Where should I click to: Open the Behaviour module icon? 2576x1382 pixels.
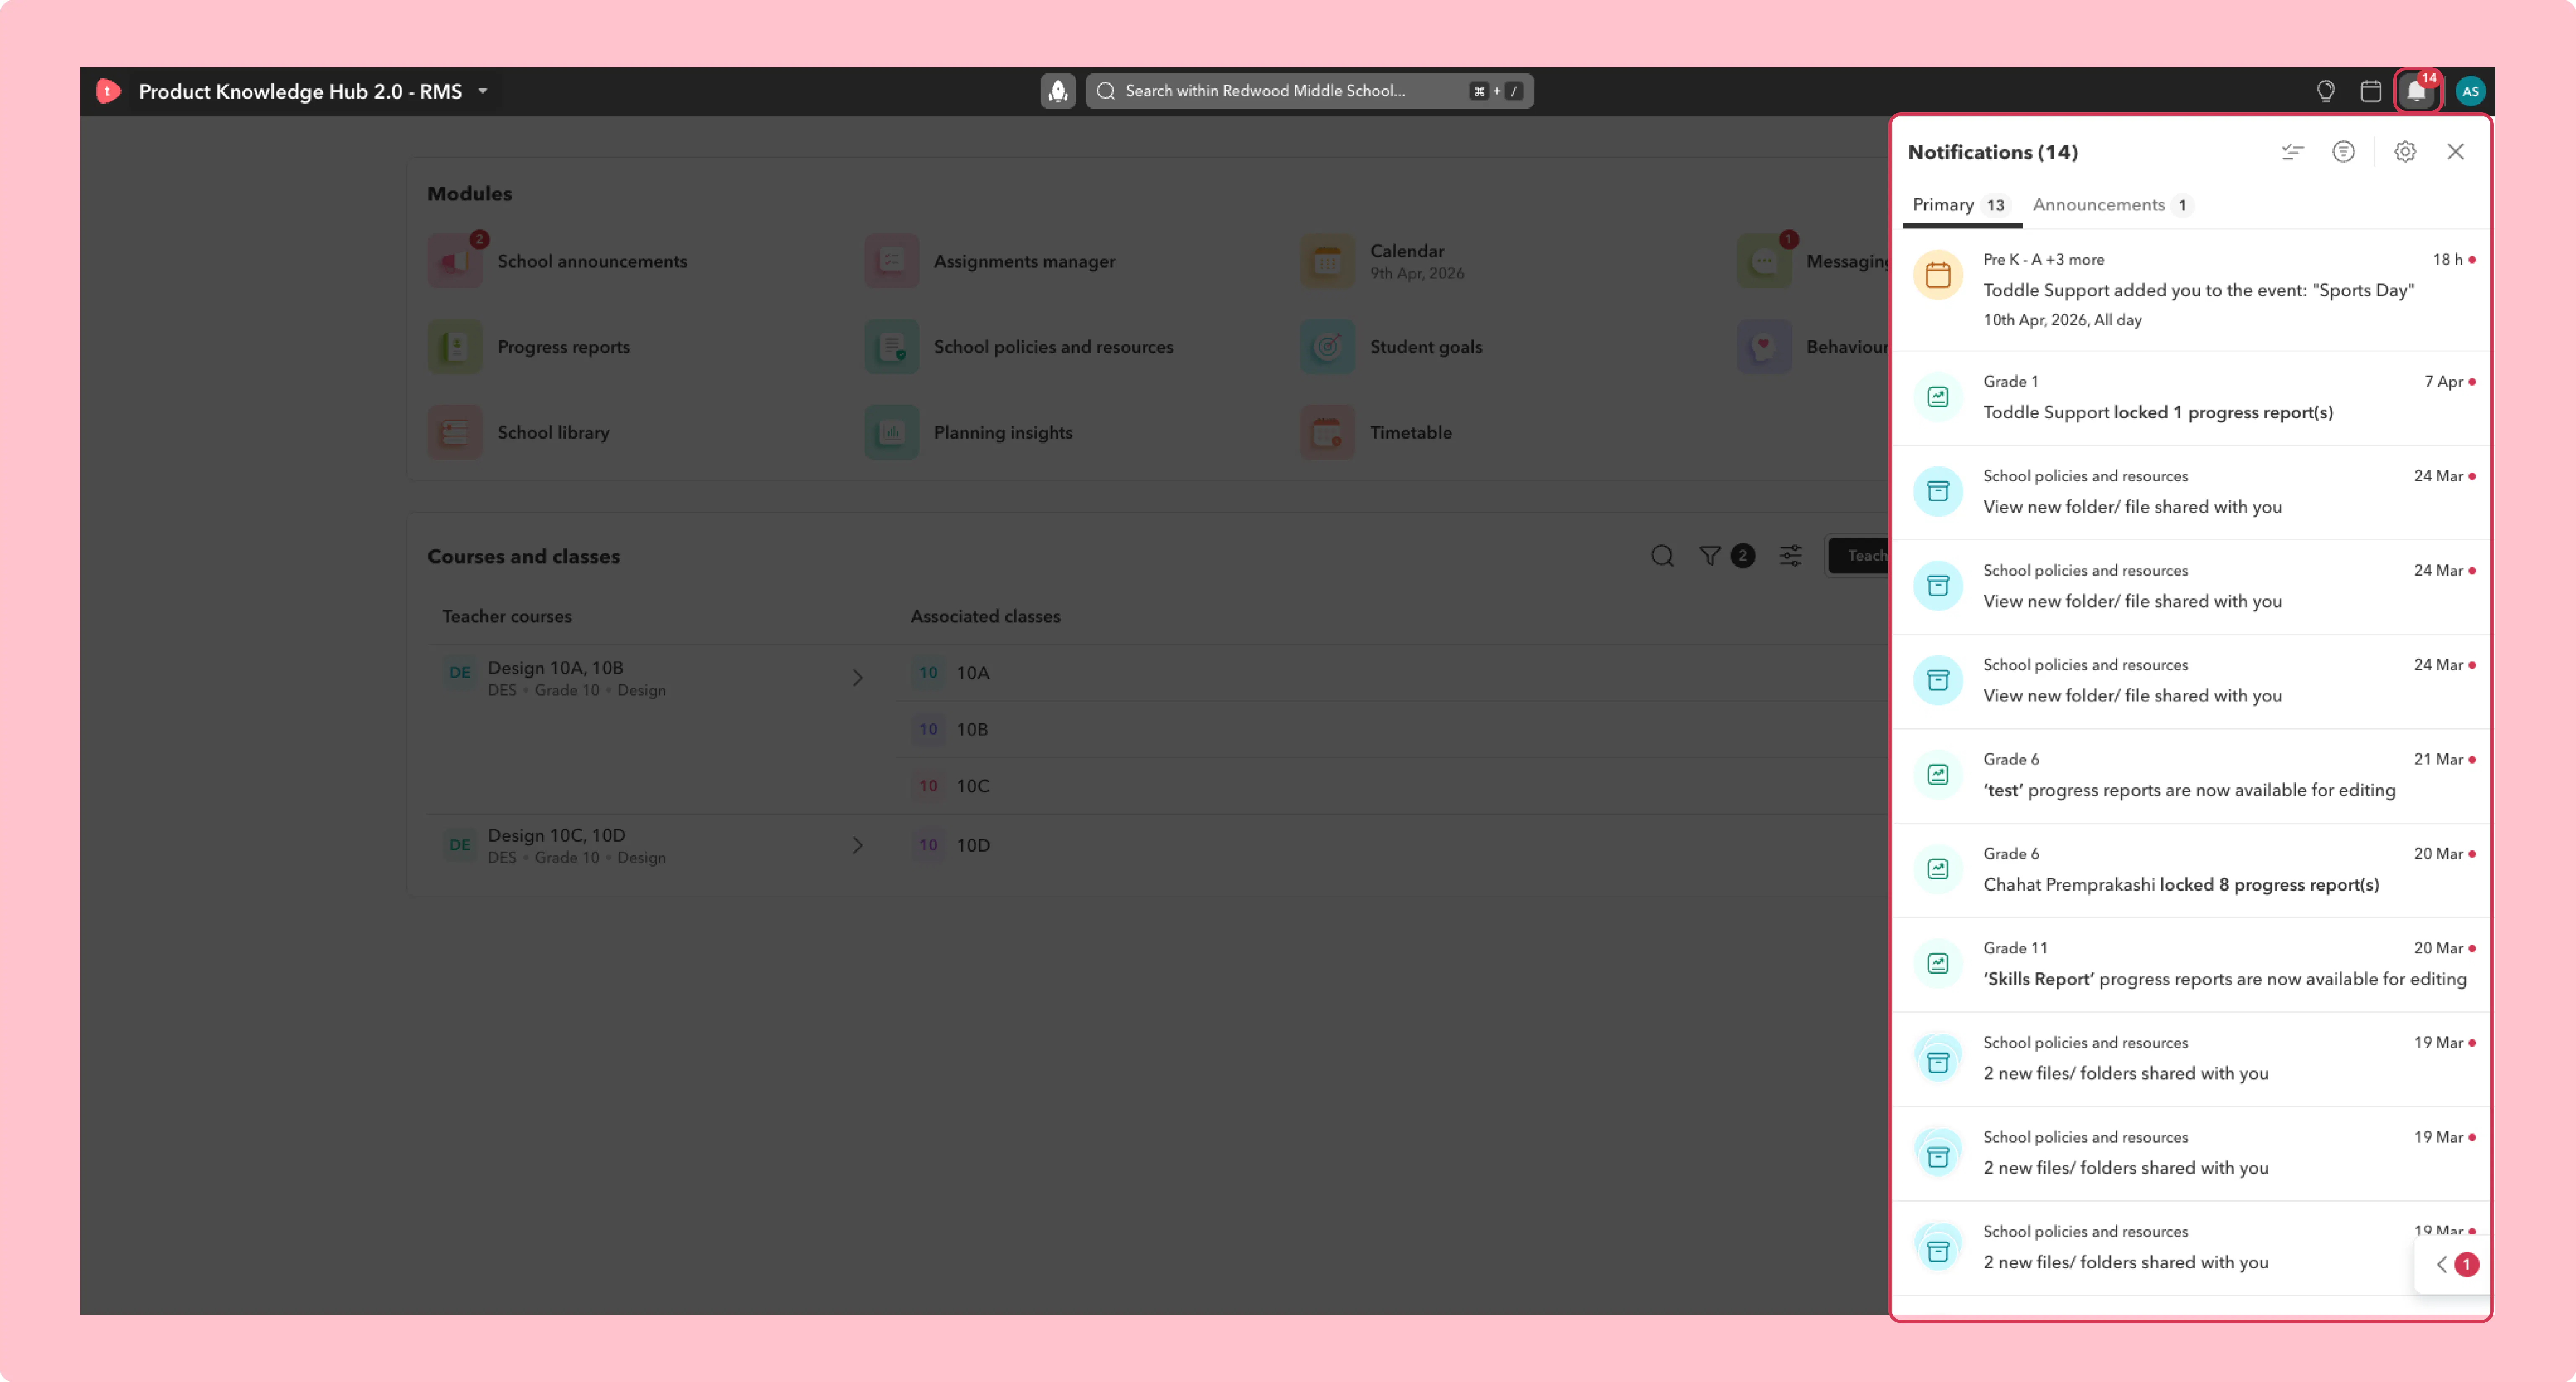1764,347
